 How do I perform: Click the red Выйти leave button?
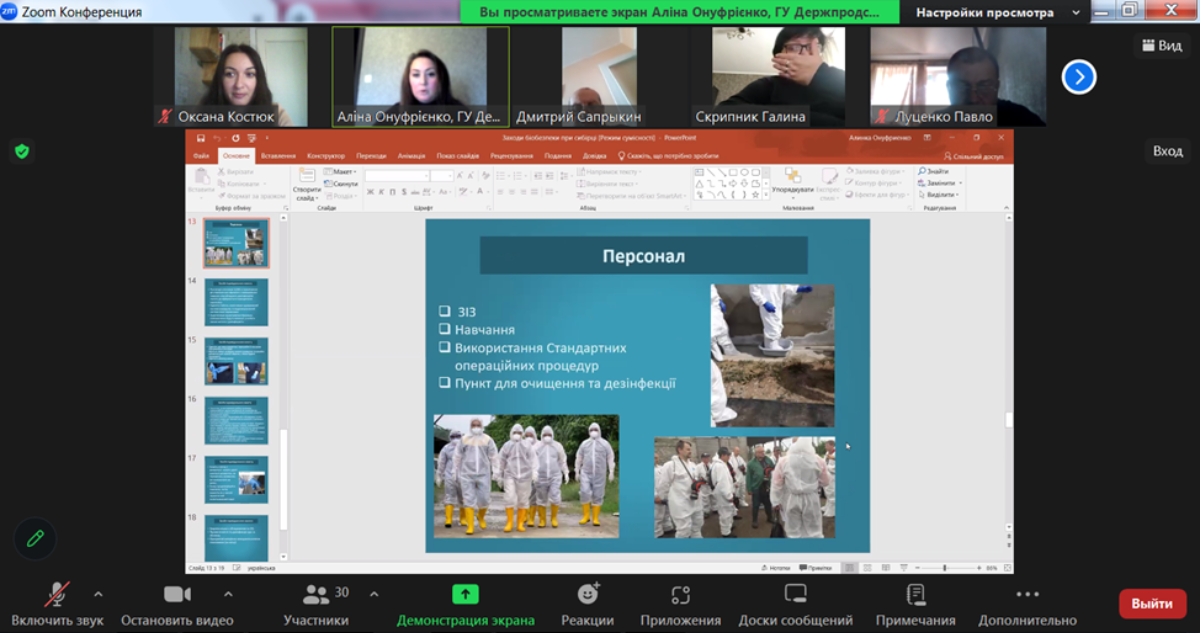point(1152,604)
